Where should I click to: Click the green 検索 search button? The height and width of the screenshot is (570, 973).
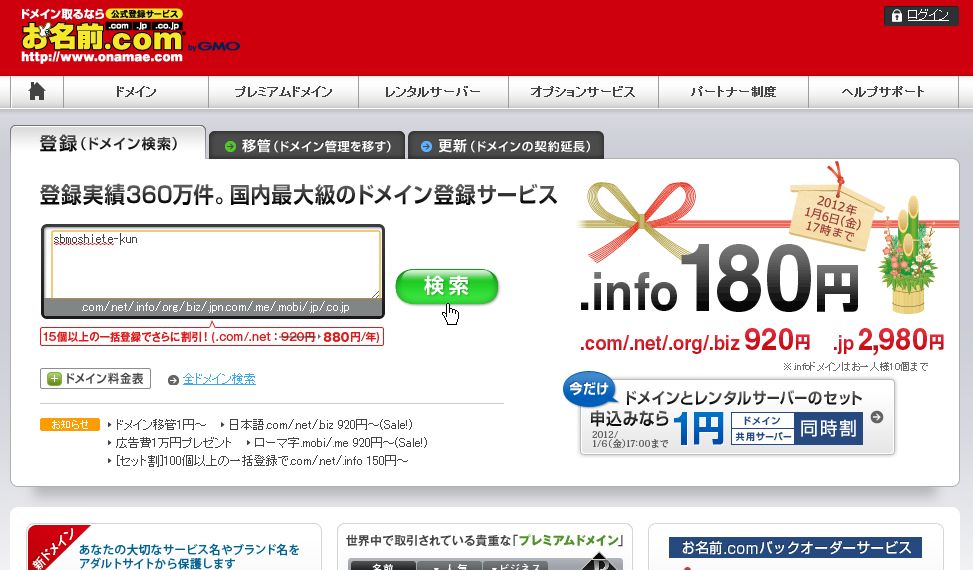(x=447, y=286)
